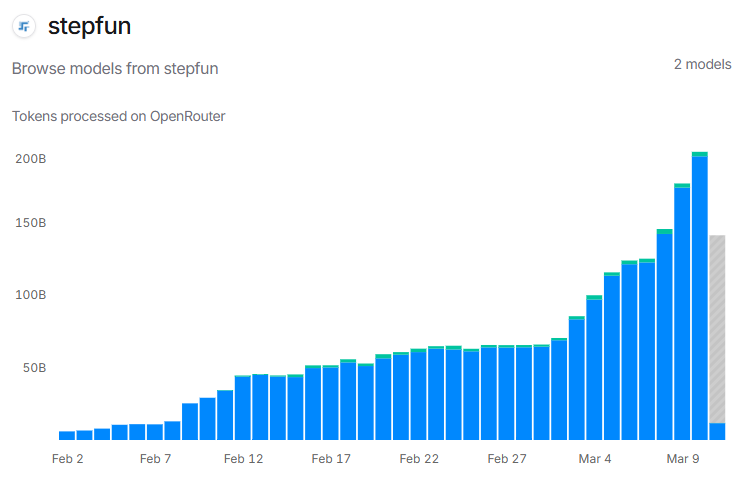Click the '2 models' count text

[x=702, y=64]
